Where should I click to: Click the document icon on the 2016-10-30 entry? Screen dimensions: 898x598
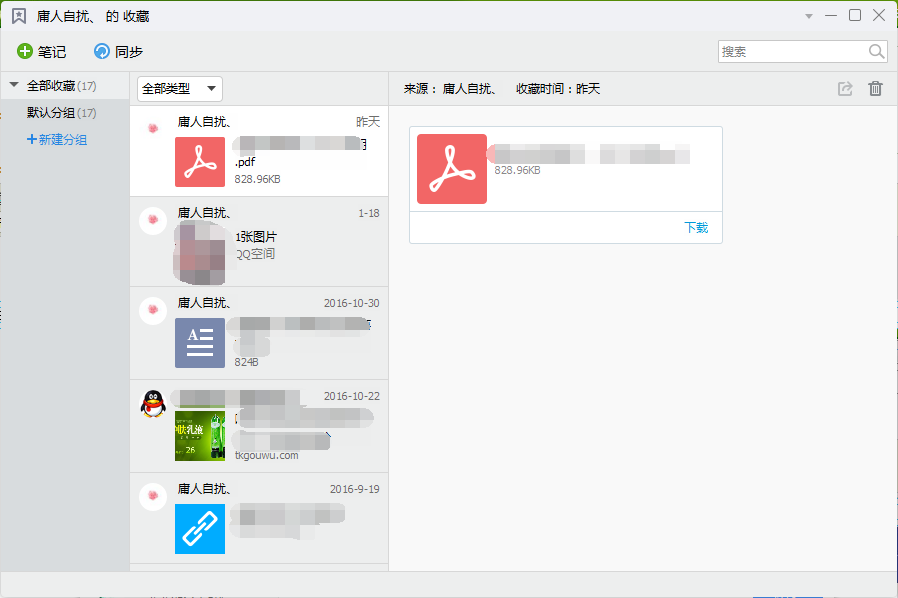click(x=200, y=343)
